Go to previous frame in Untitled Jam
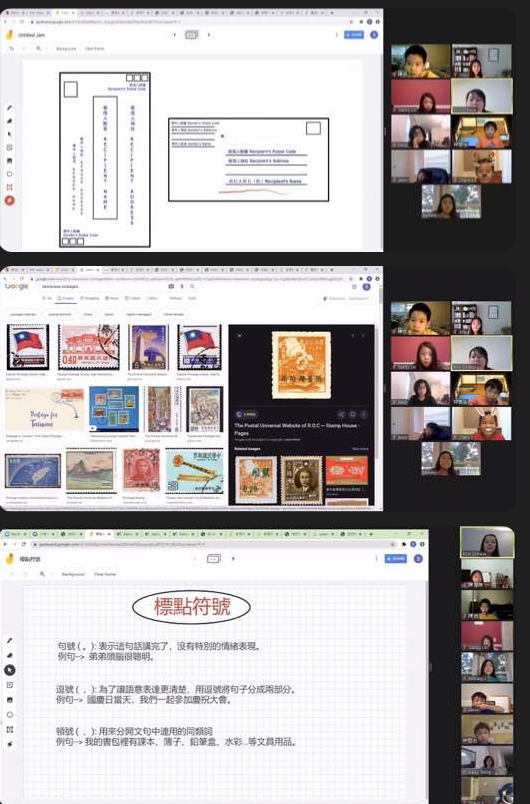The image size is (530, 804). point(174,35)
